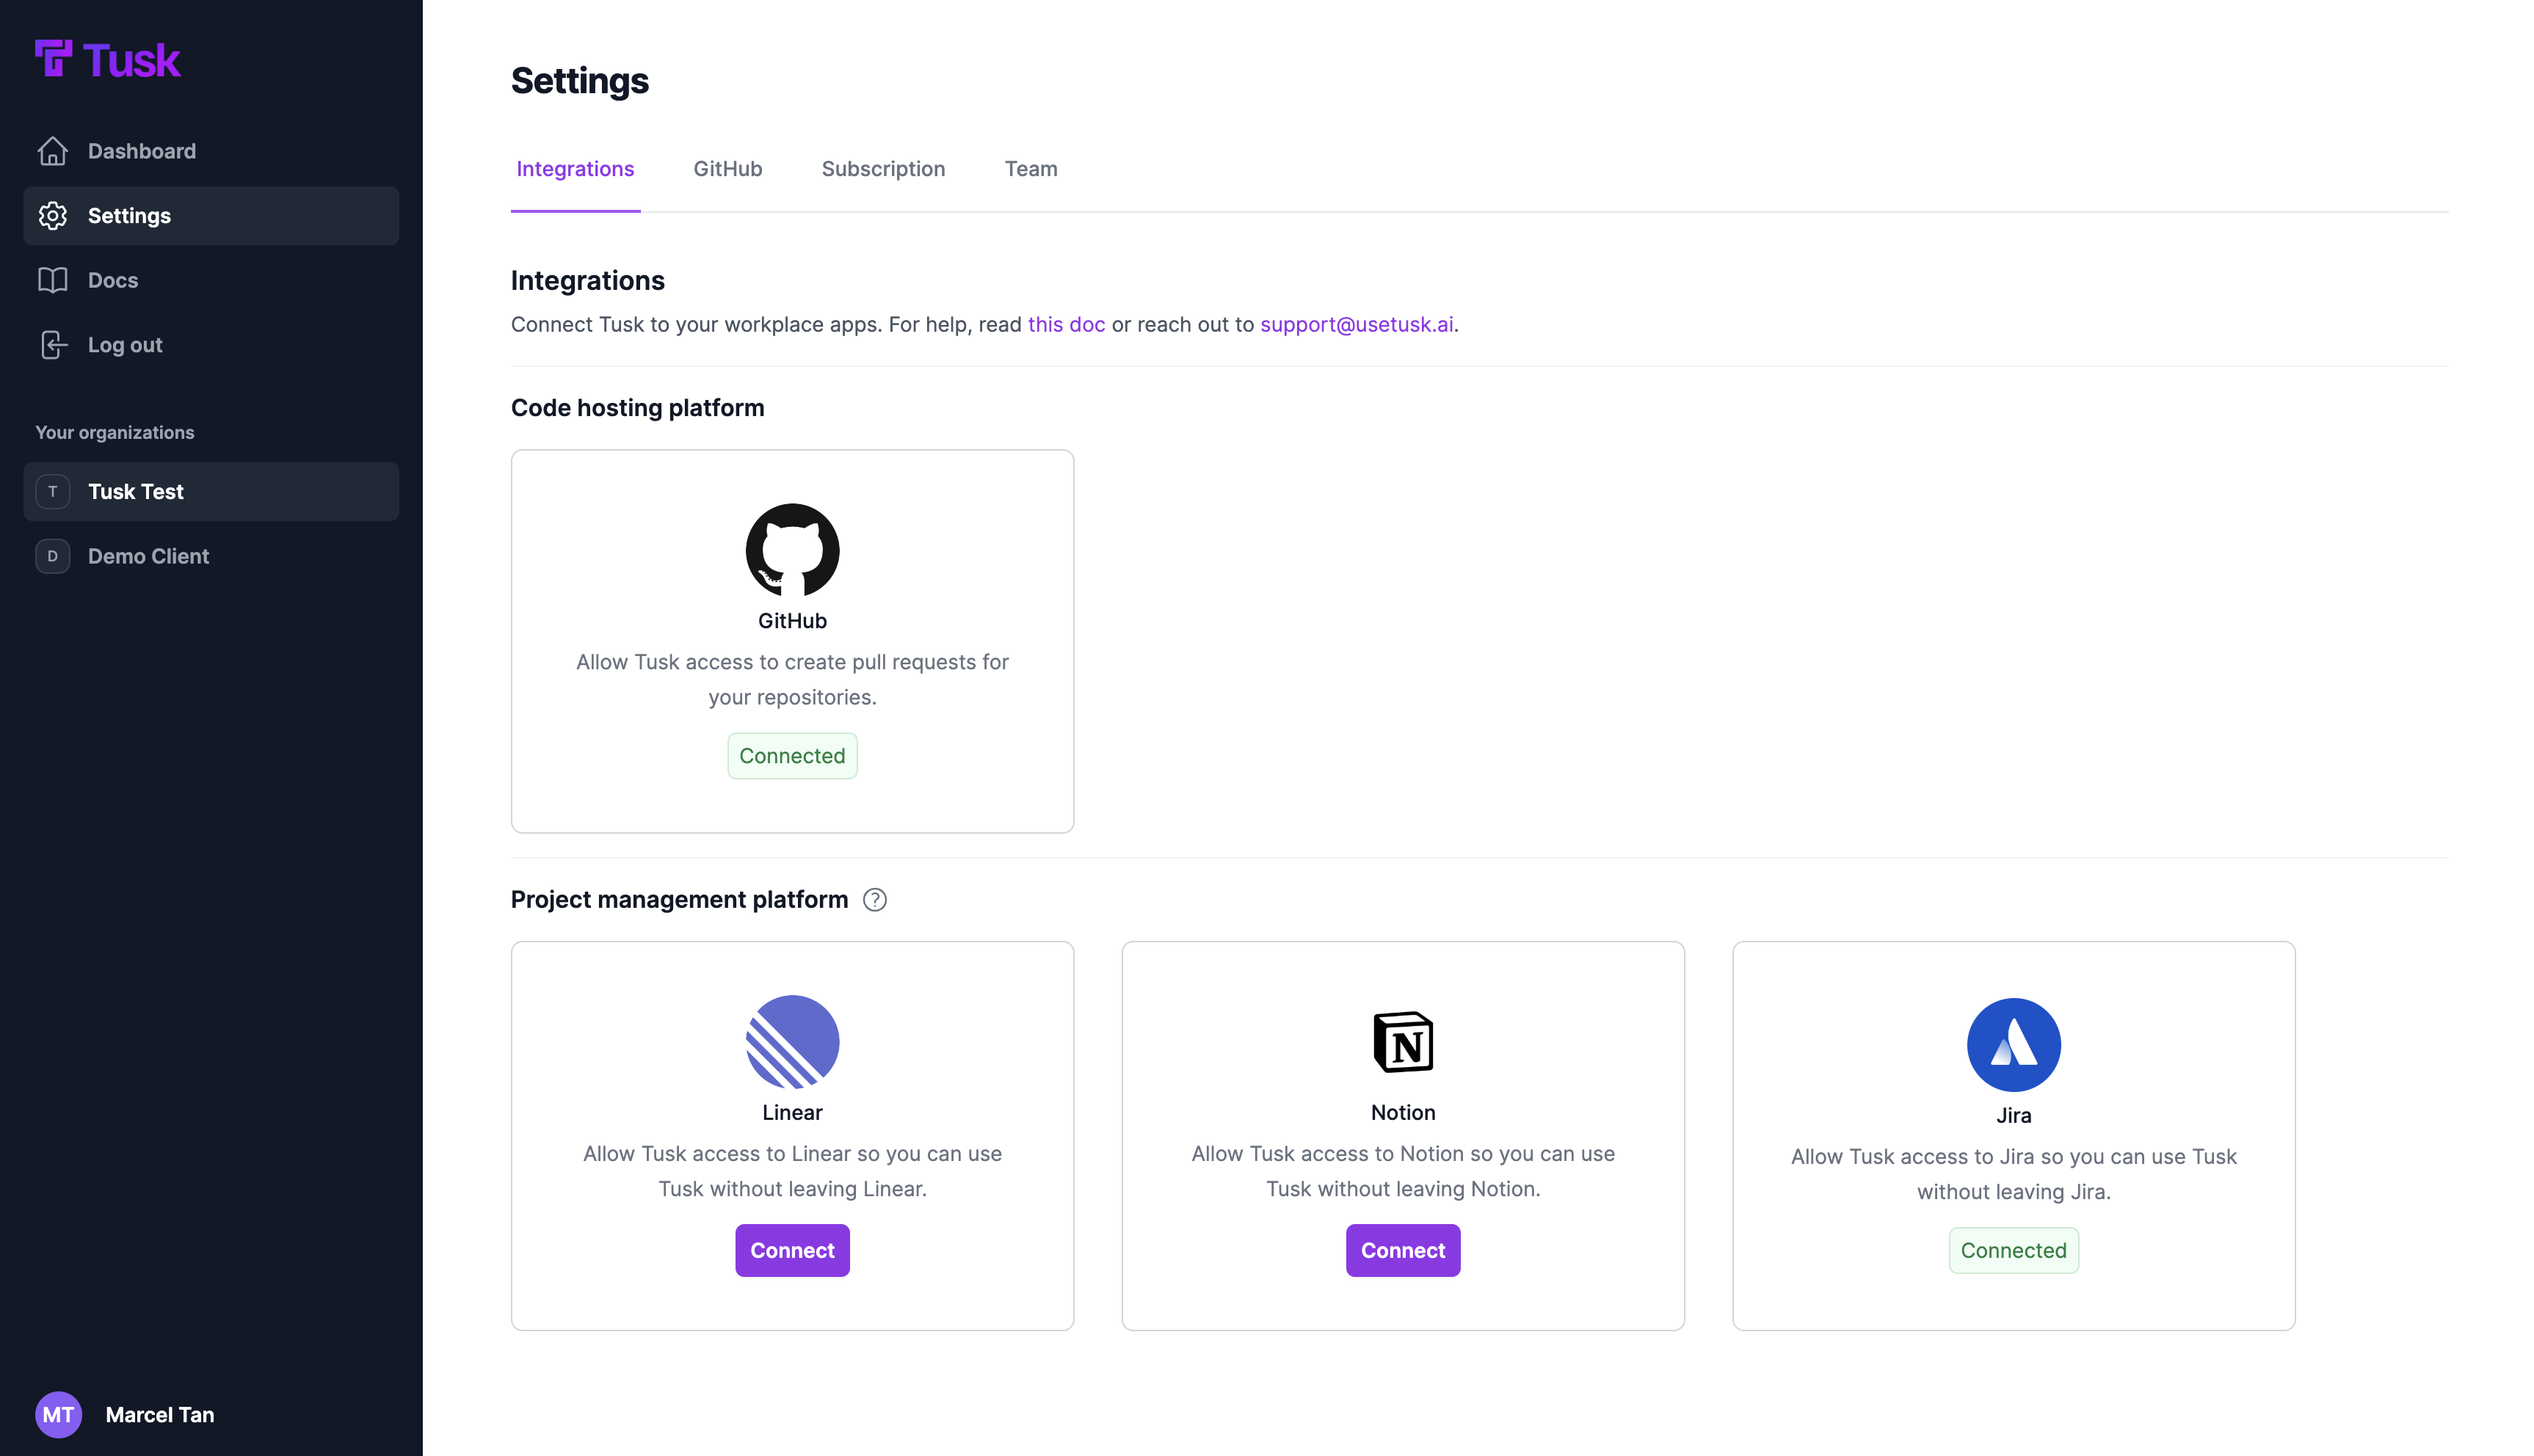
Task: Click the Settings gear icon
Action: click(53, 216)
